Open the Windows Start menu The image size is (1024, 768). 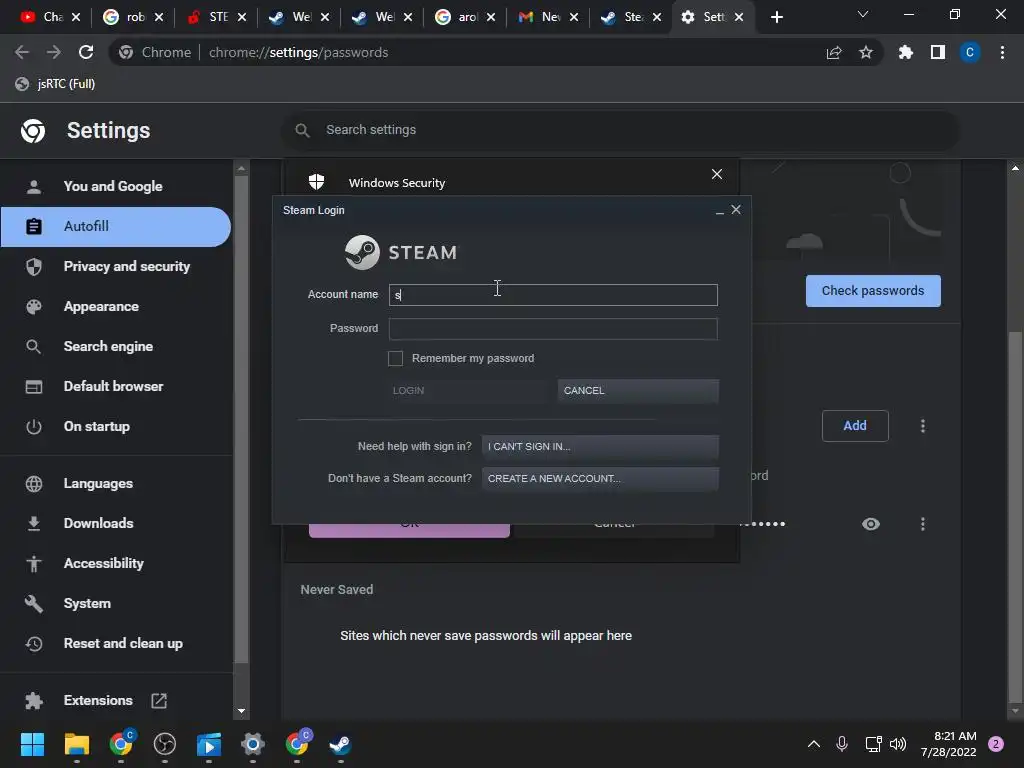[x=32, y=744]
